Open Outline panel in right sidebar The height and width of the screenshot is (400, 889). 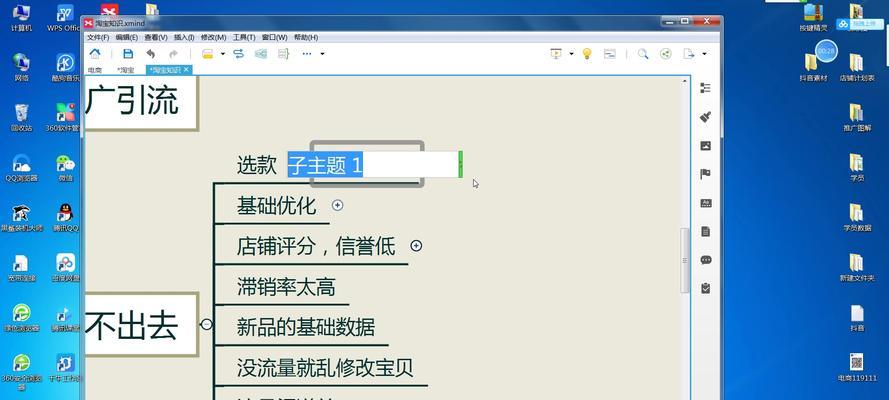pyautogui.click(x=705, y=88)
